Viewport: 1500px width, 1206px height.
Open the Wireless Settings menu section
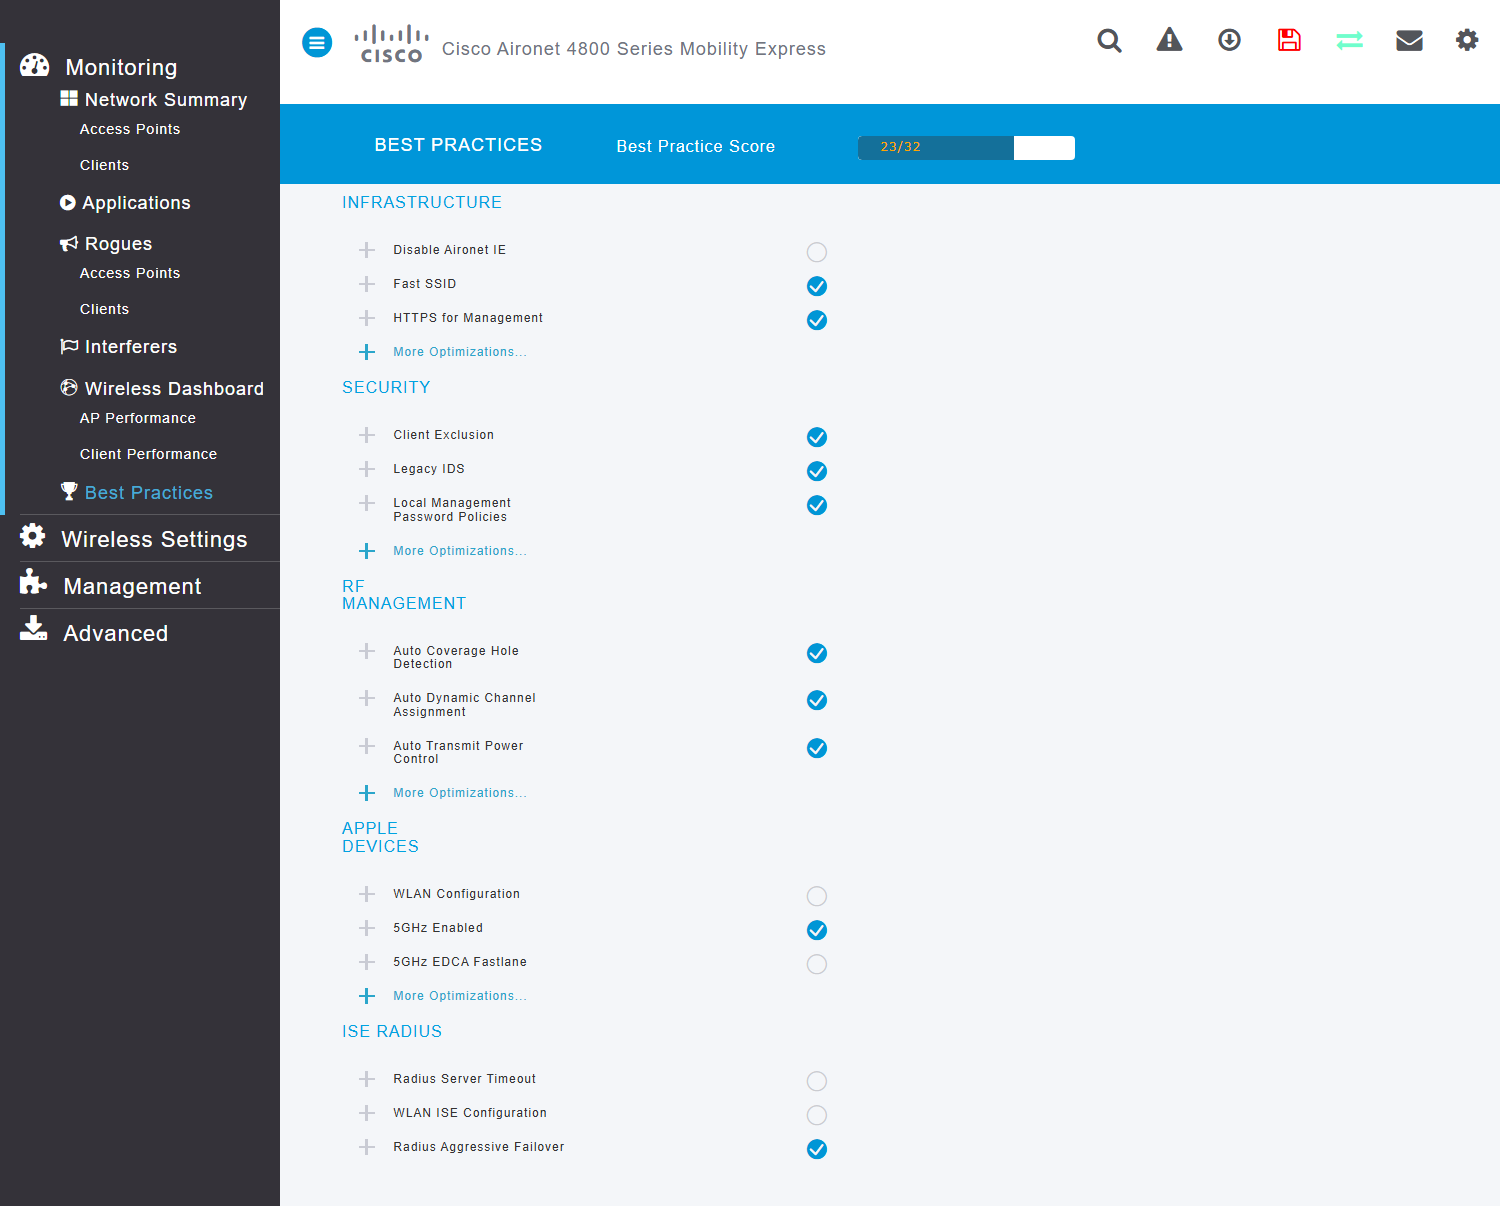pyautogui.click(x=154, y=539)
